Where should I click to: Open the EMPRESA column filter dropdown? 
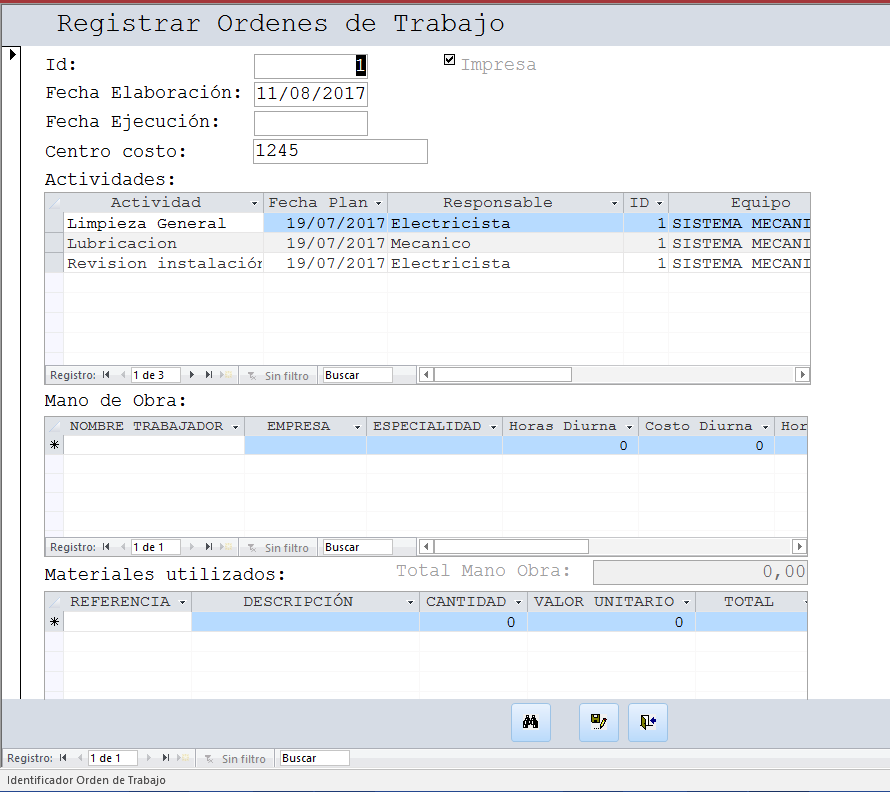point(357,427)
